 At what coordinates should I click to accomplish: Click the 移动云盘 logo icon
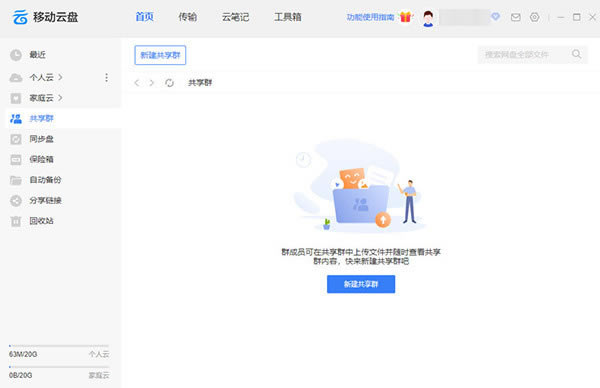(x=20, y=17)
